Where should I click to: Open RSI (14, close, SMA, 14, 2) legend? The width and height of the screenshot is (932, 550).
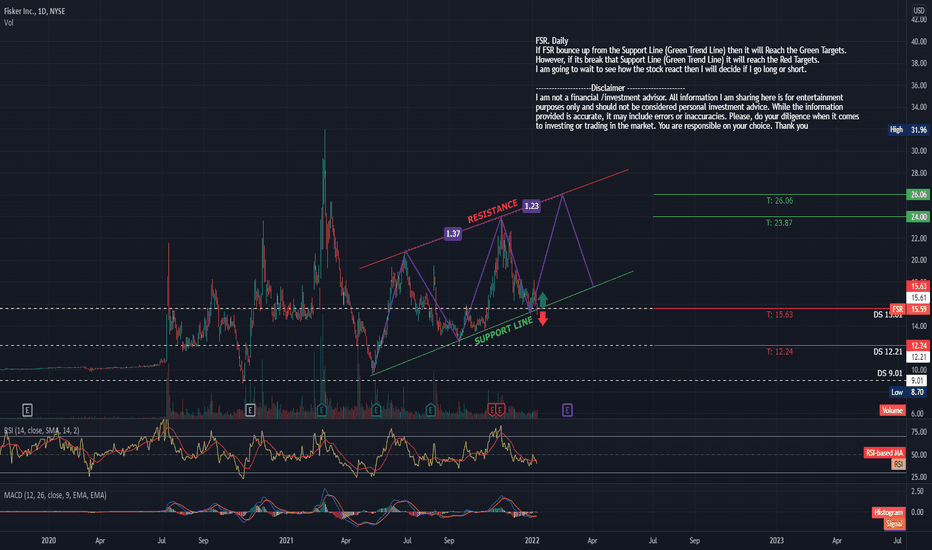[x=42, y=430]
